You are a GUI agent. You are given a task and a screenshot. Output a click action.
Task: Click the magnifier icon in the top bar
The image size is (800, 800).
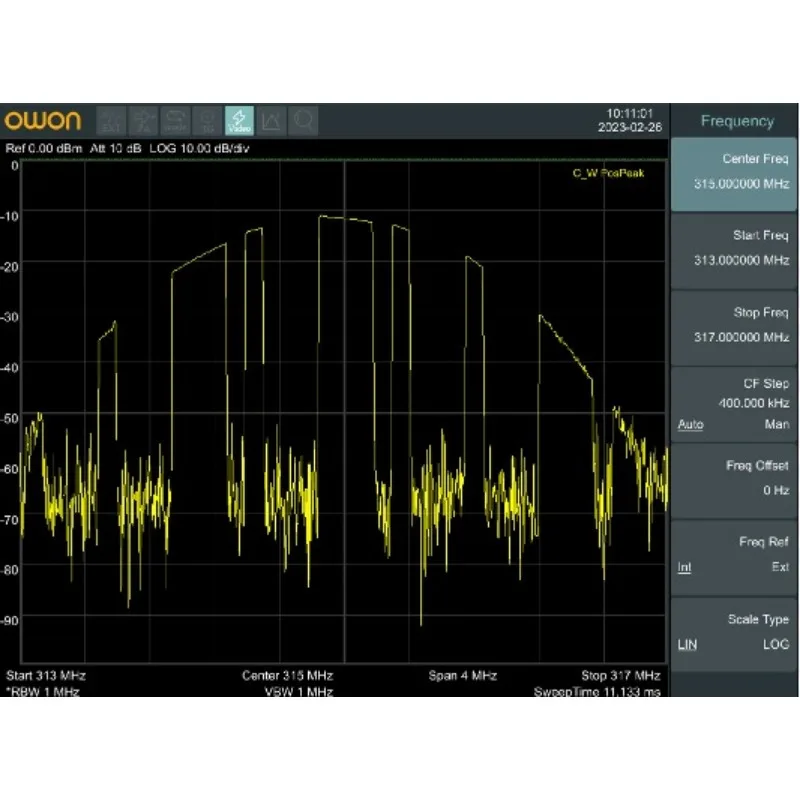click(303, 121)
